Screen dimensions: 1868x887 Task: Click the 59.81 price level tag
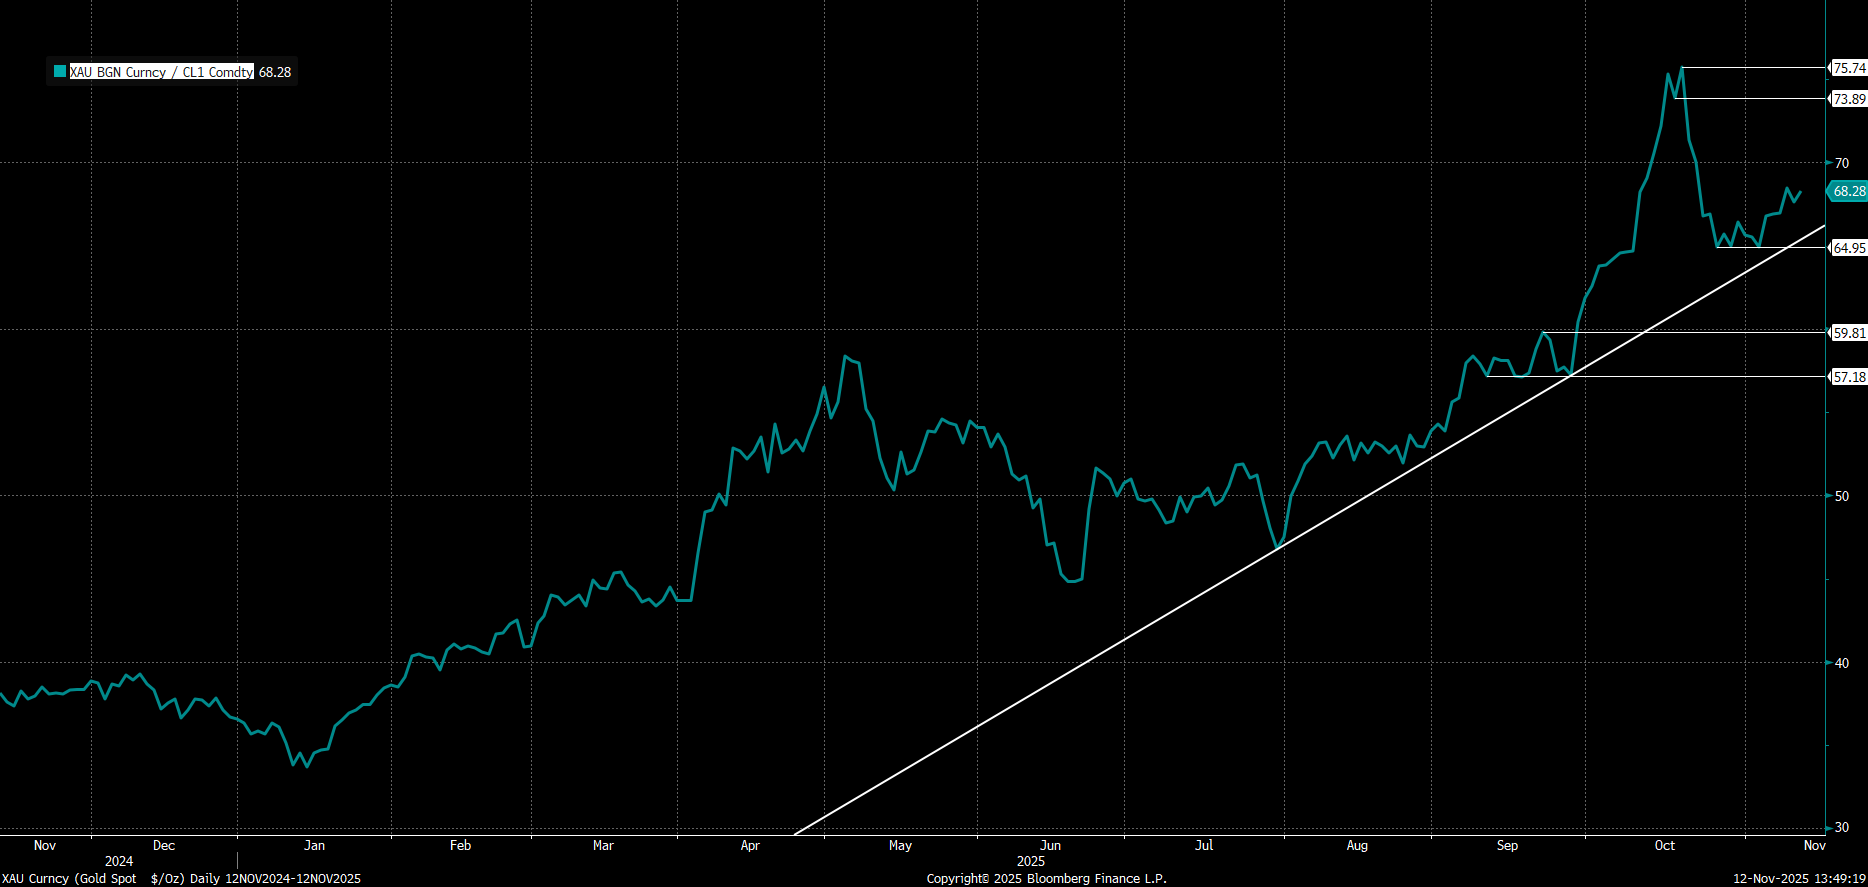tap(1849, 333)
